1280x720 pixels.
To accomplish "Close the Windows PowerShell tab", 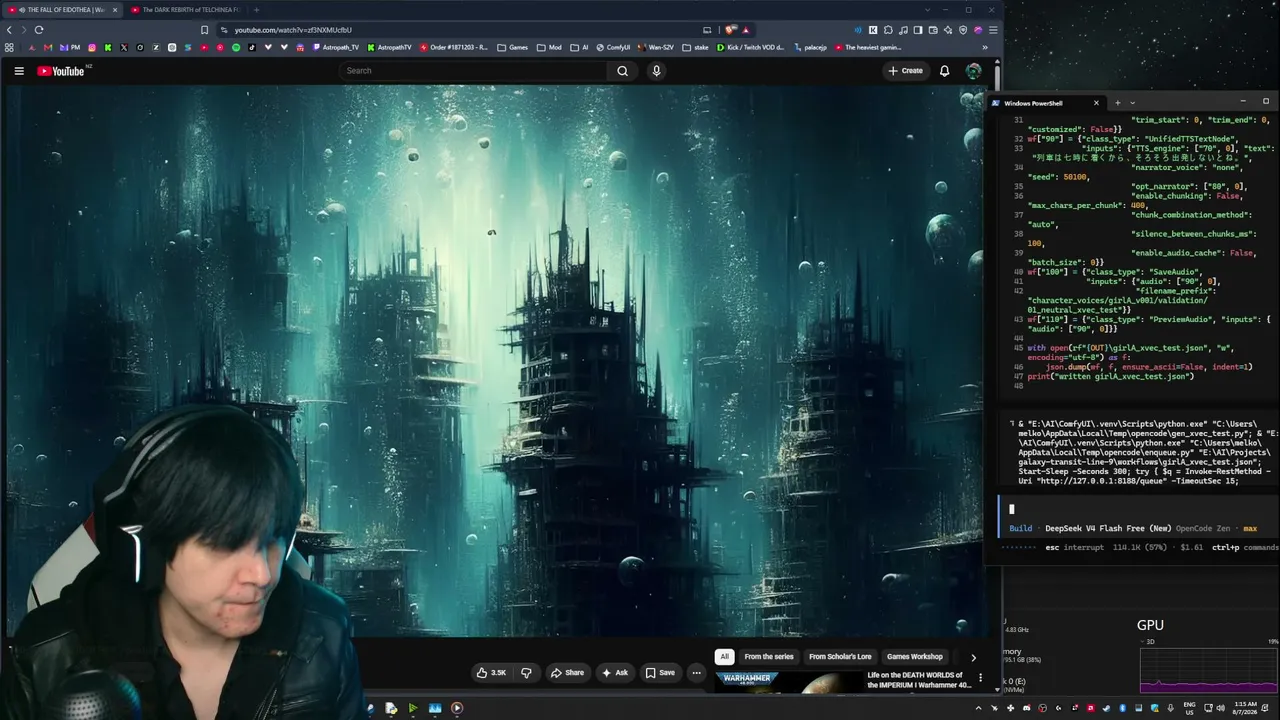I will pyautogui.click(x=1096, y=103).
